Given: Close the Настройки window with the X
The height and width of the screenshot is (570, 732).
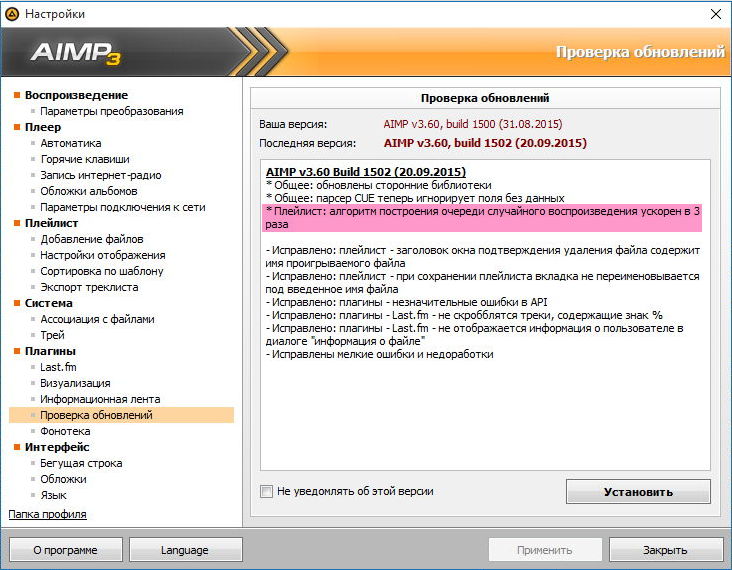Looking at the screenshot, I should pos(716,14).
